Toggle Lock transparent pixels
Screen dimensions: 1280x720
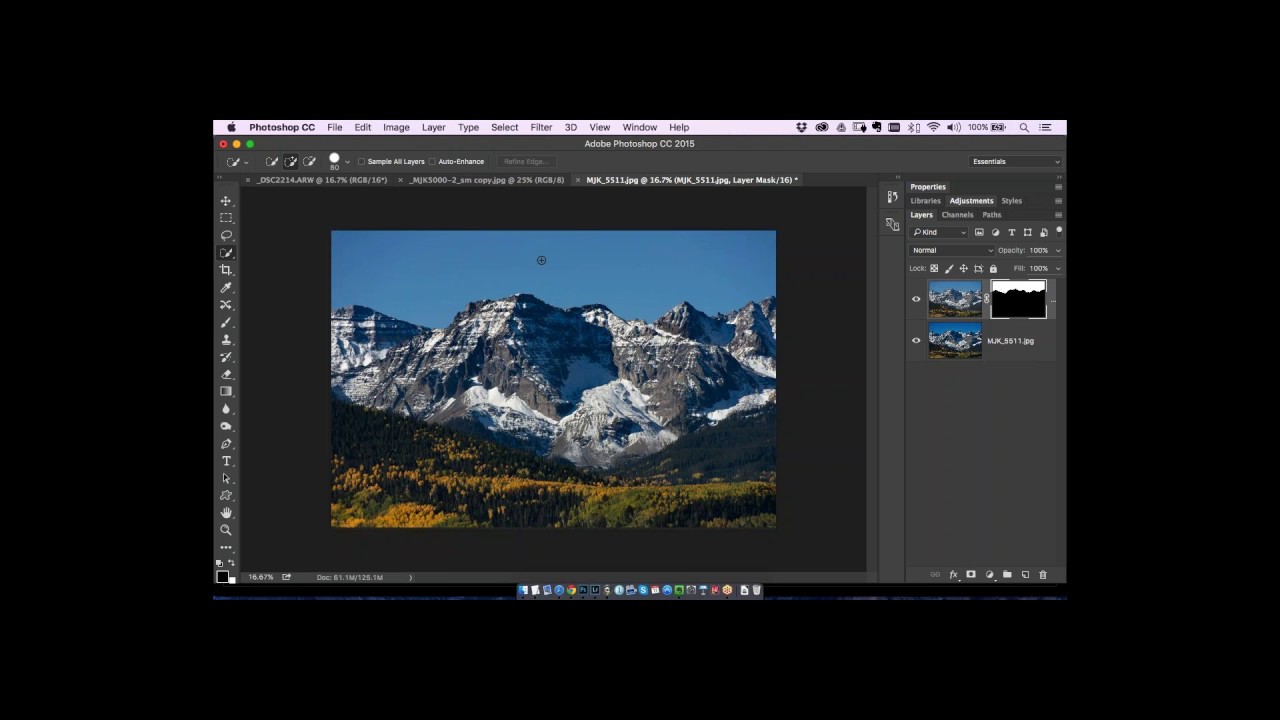click(935, 268)
